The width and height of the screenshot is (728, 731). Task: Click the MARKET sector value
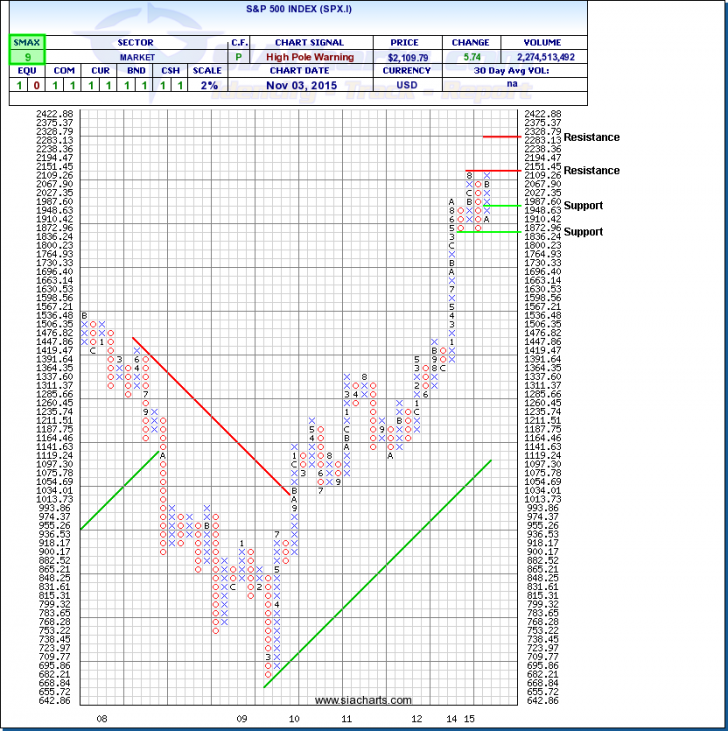[132, 57]
